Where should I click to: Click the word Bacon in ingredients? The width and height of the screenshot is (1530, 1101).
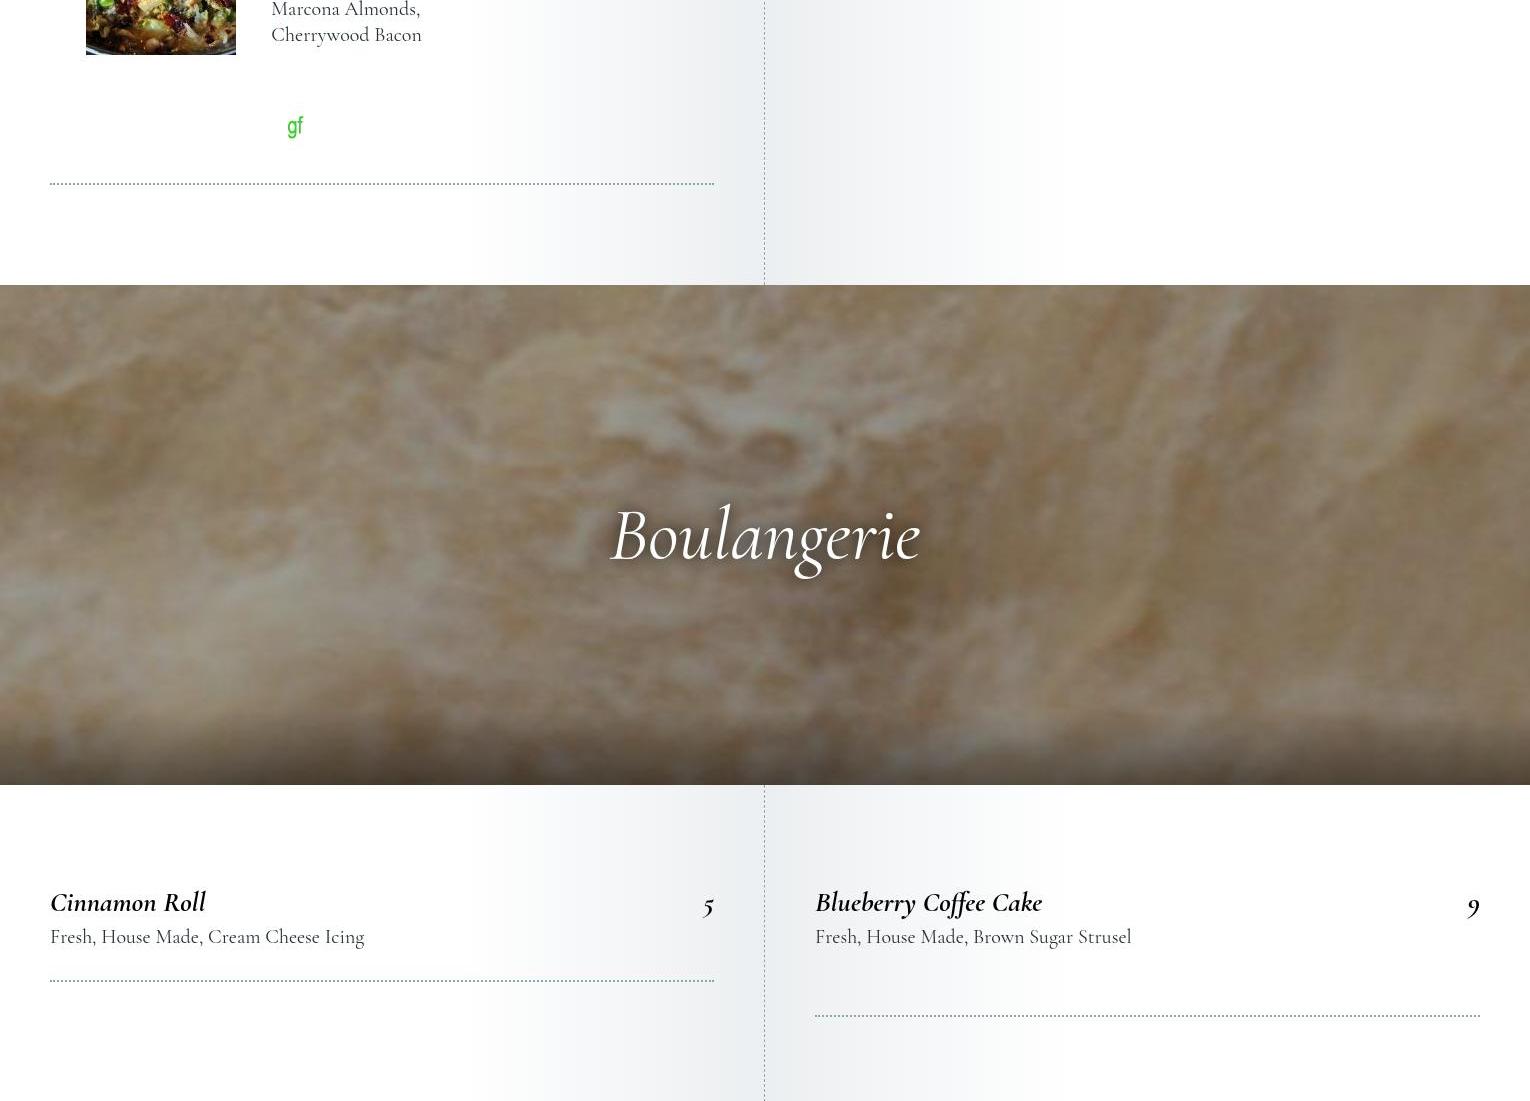[398, 35]
